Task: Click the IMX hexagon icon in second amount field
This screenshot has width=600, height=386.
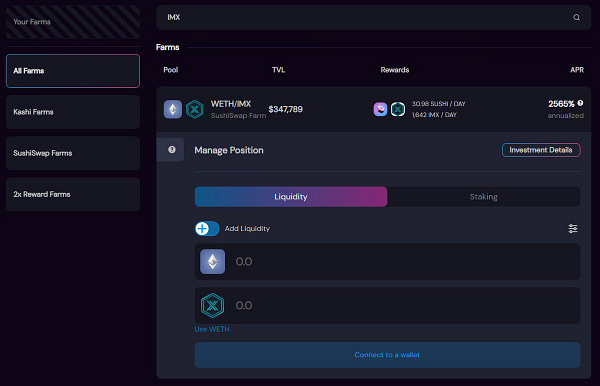Action: coord(212,305)
